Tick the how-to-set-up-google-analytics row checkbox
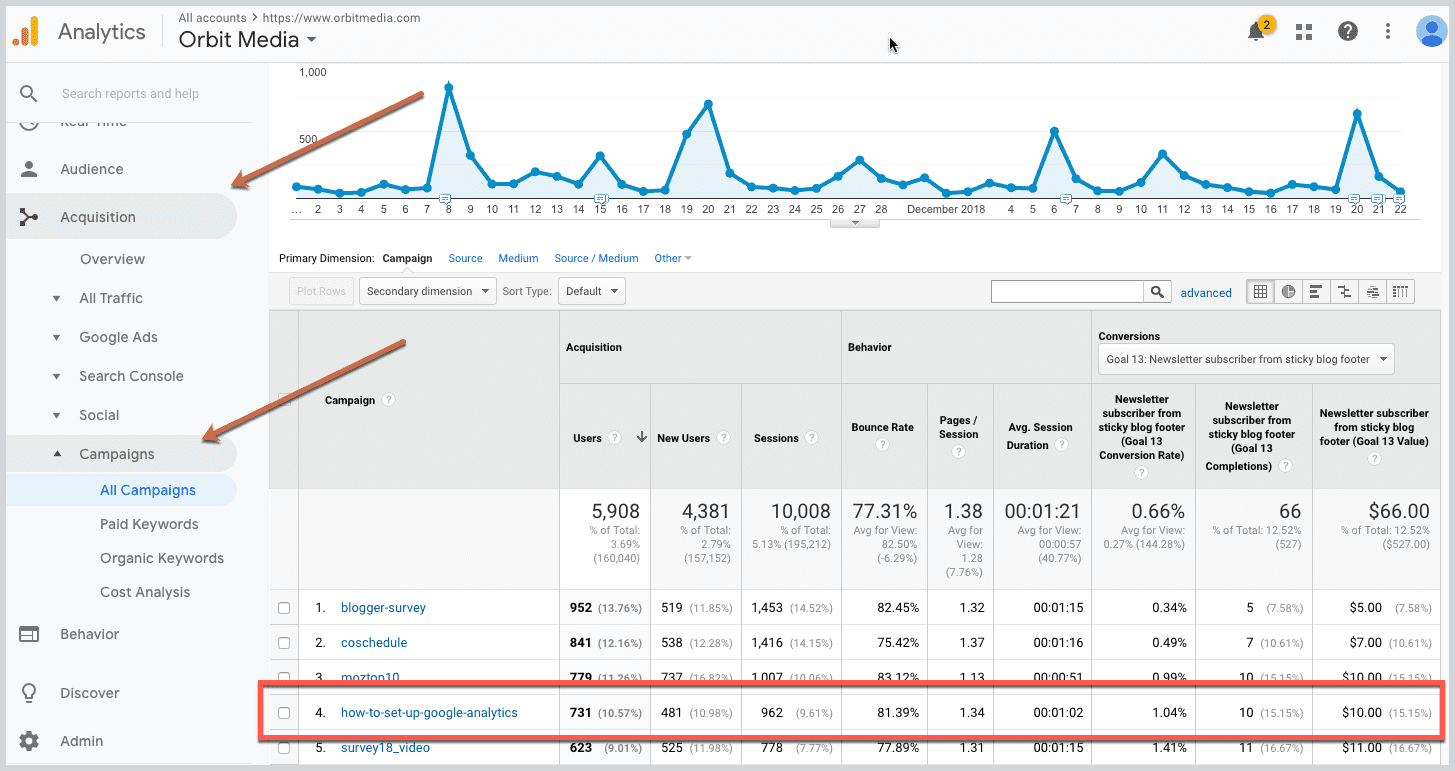 [x=284, y=713]
